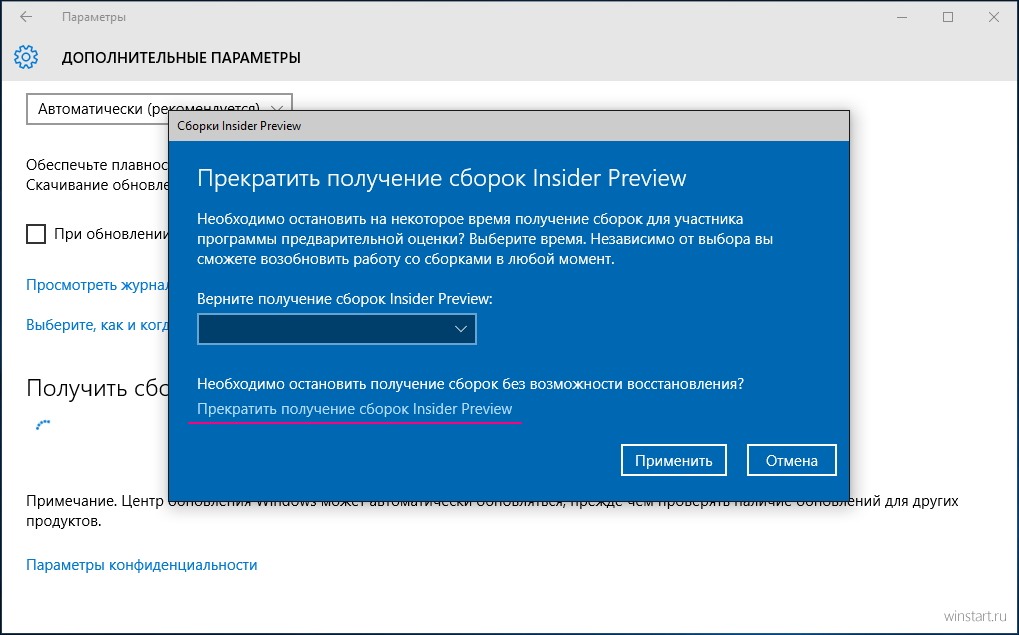Click the 'Сборки Insider Preview' dialog title
1019x635 pixels.
point(239,126)
